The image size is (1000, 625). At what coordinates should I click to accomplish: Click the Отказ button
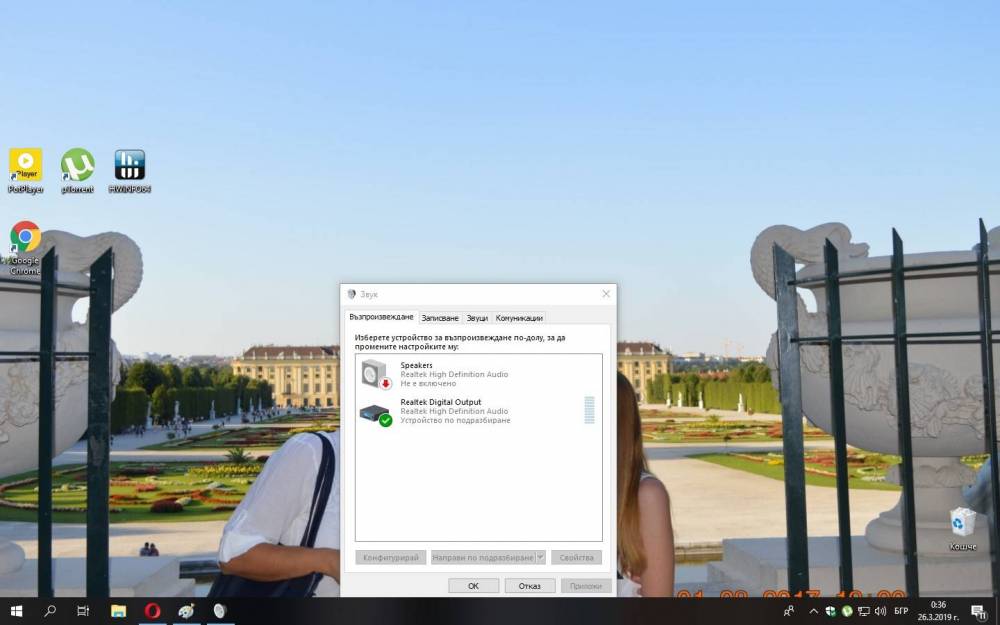(x=529, y=585)
